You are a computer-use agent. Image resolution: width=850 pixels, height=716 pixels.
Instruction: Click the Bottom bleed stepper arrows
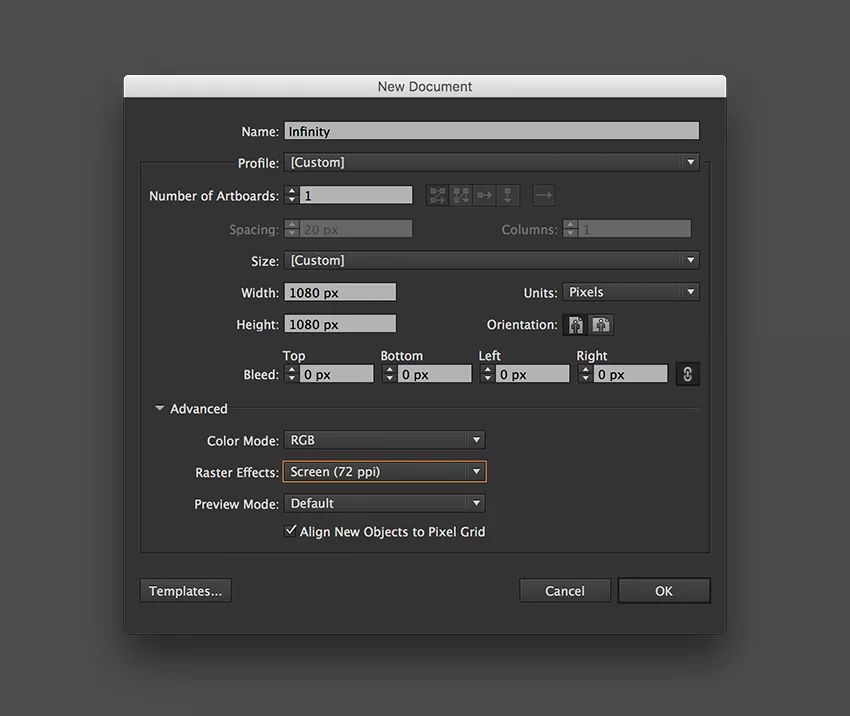click(x=389, y=374)
